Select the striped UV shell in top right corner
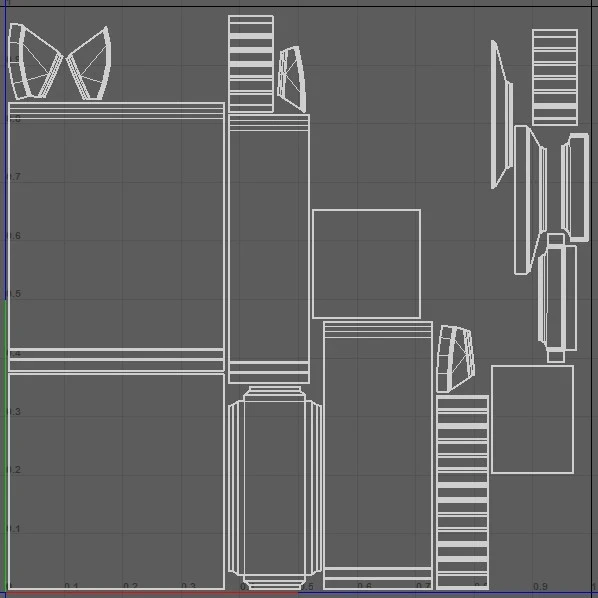 pos(555,77)
